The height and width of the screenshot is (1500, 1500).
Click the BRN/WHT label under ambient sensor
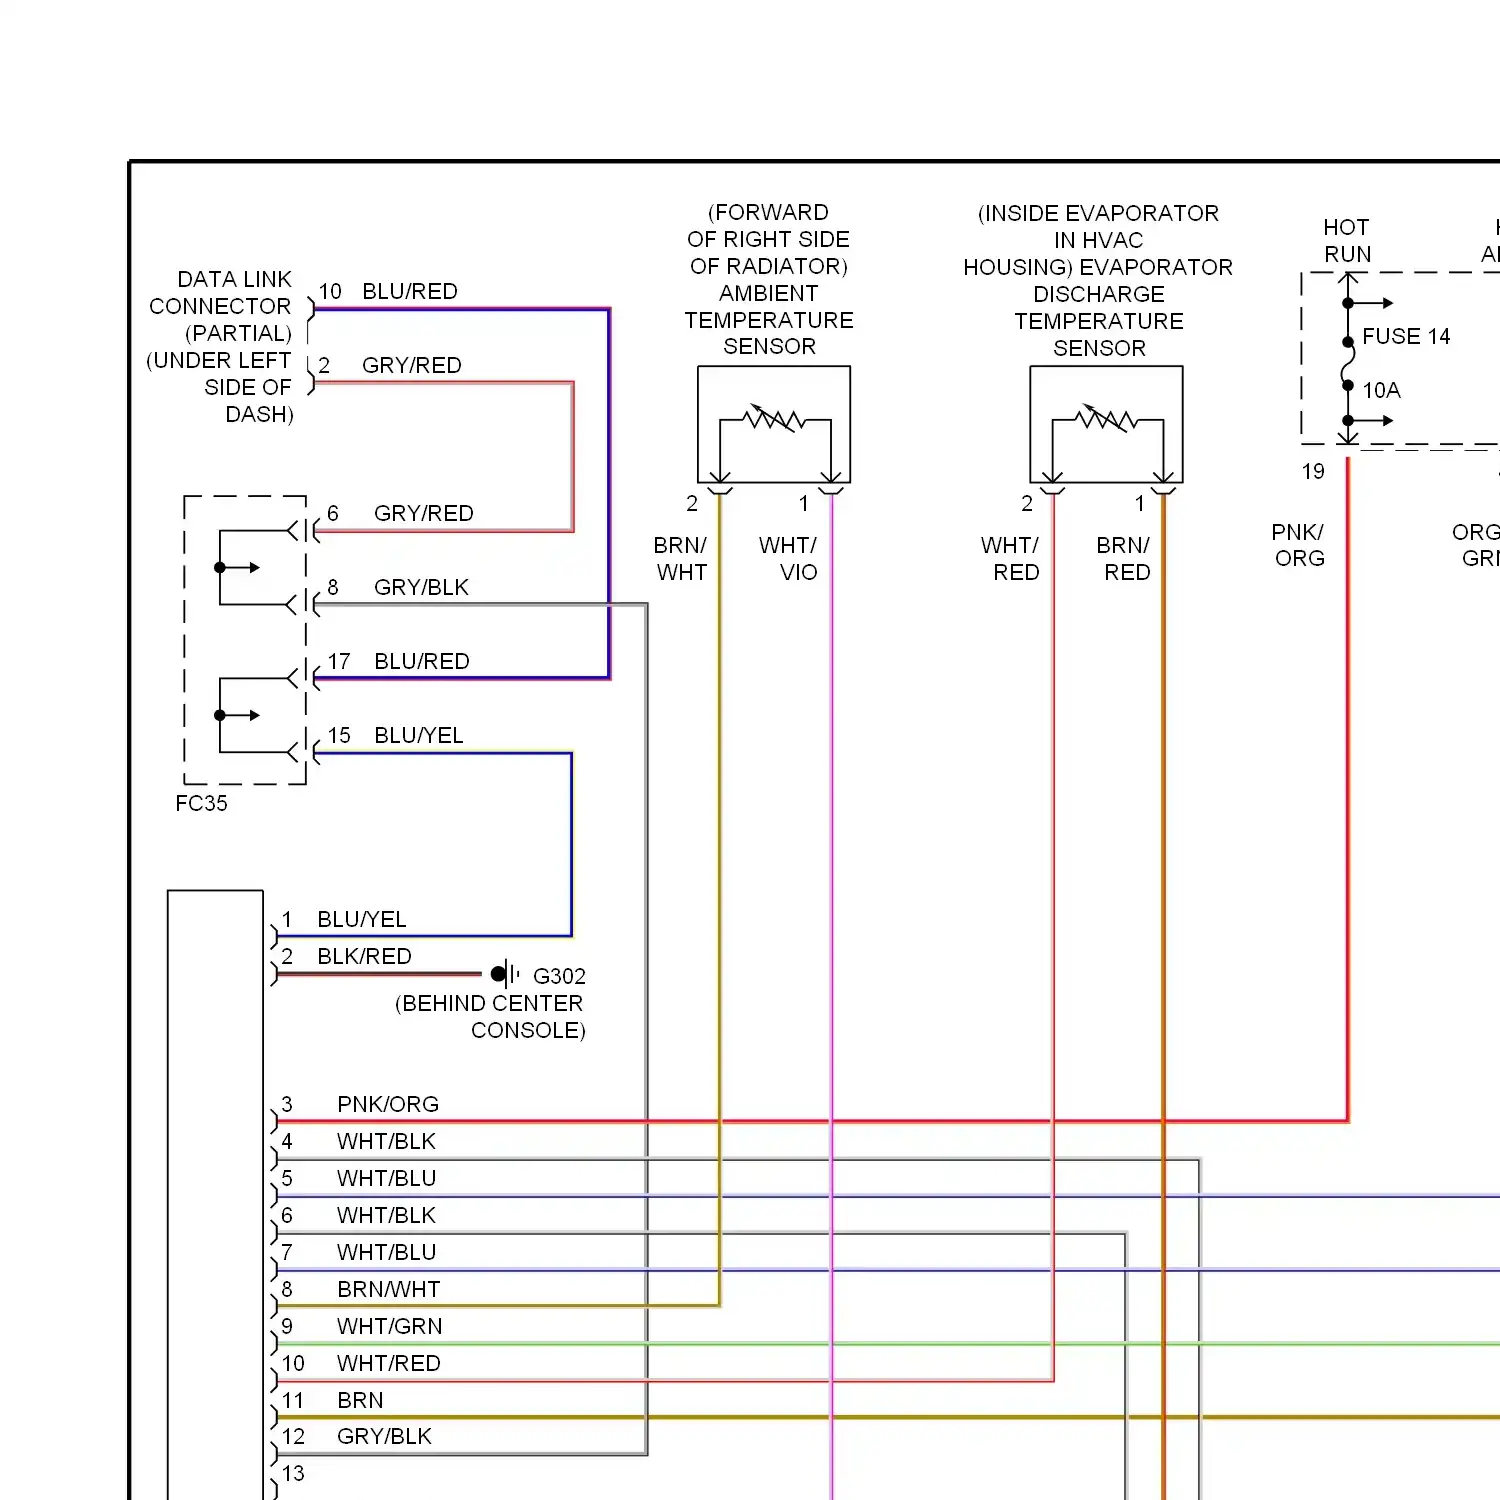681,559
